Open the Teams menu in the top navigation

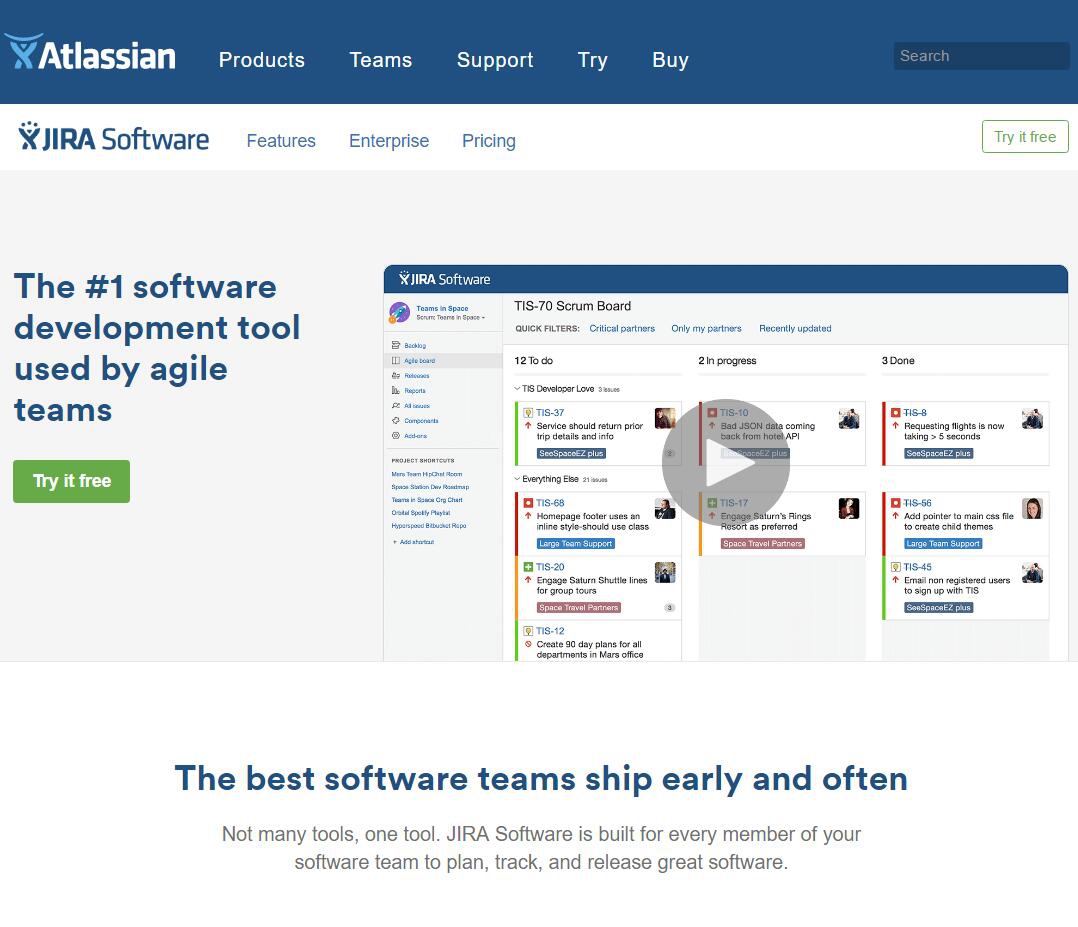point(381,60)
